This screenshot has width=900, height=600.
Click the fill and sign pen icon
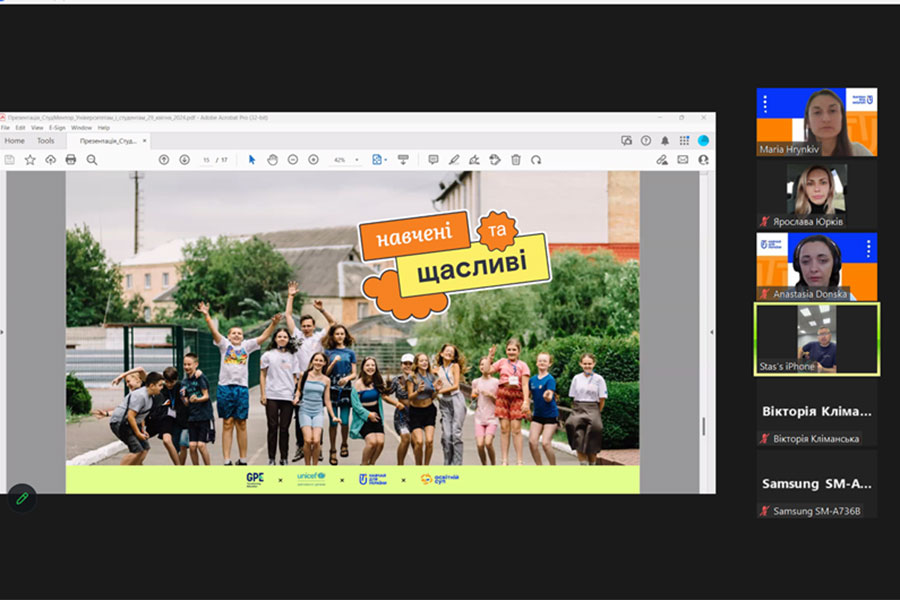coord(662,160)
